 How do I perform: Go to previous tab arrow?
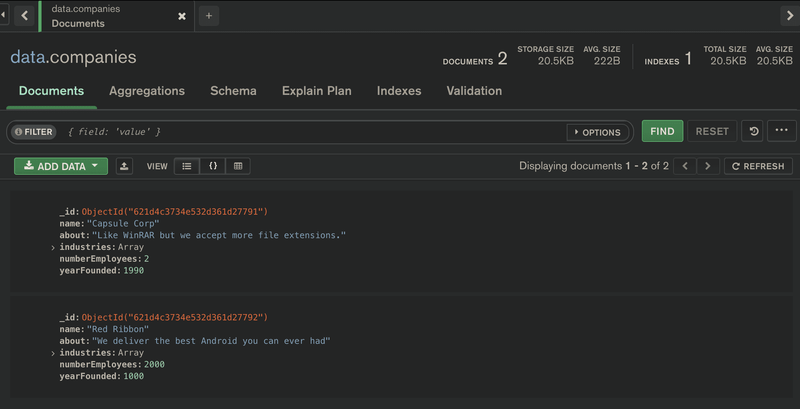point(24,16)
